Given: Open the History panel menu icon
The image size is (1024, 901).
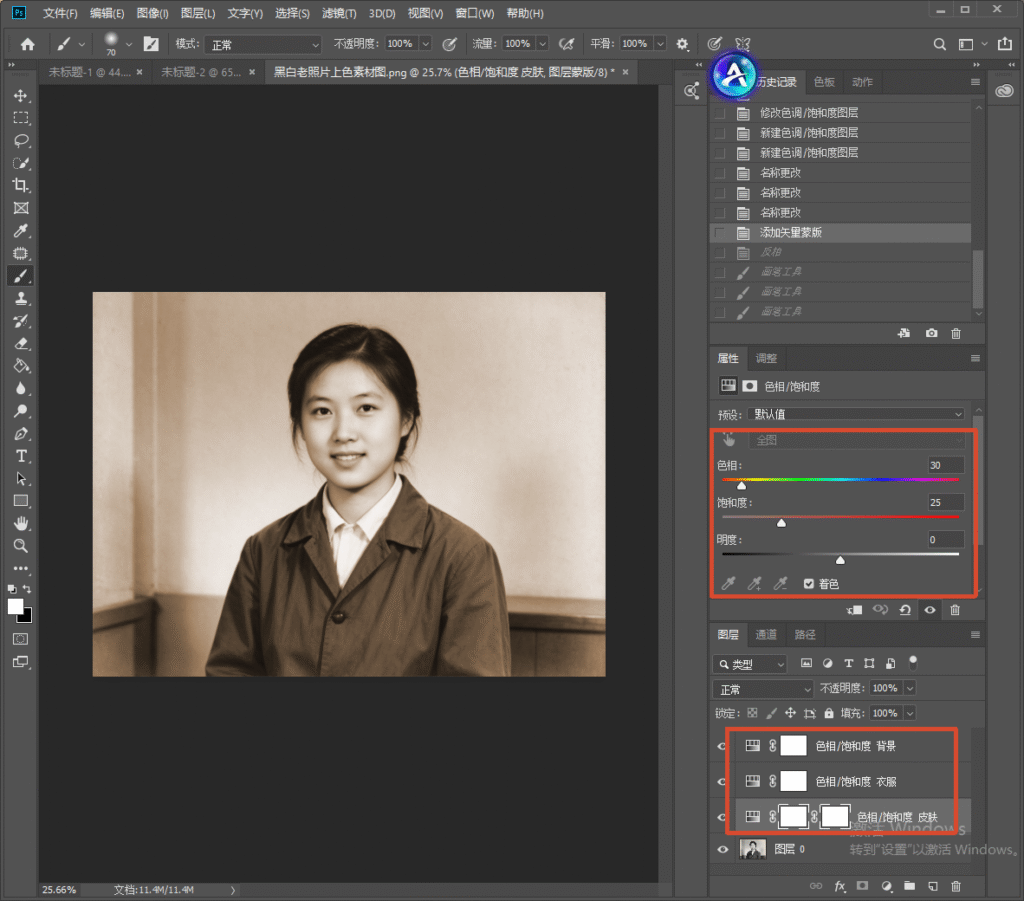Looking at the screenshot, I should (x=975, y=82).
